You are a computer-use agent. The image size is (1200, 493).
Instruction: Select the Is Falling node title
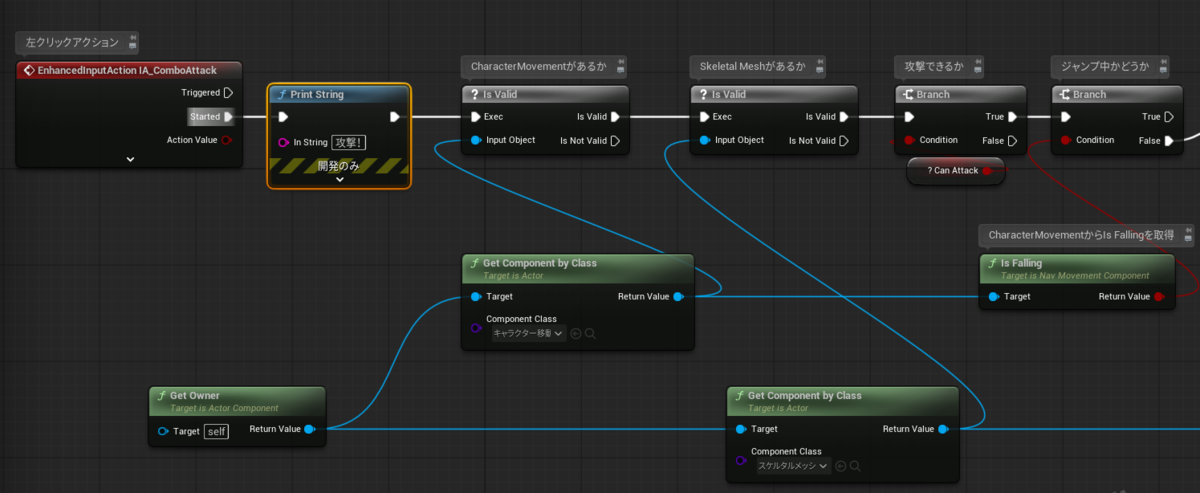[x=1022, y=263]
